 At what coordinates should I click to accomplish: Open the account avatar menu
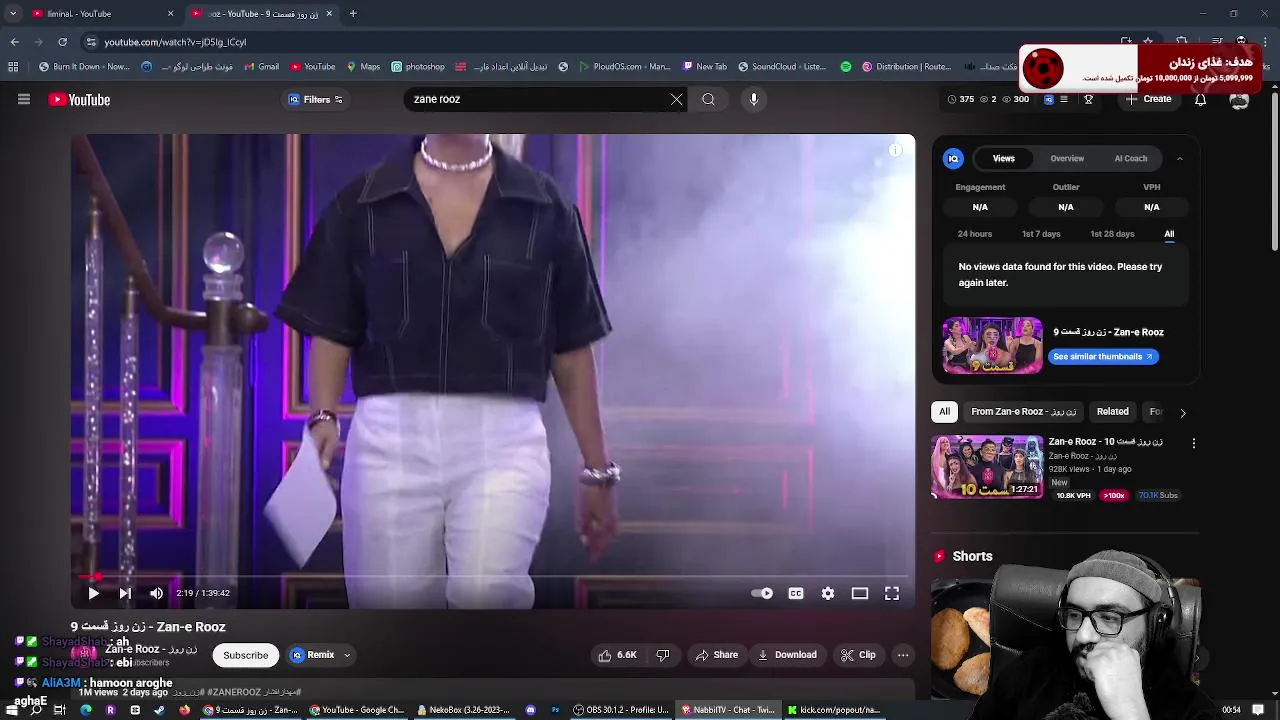click(x=1240, y=99)
